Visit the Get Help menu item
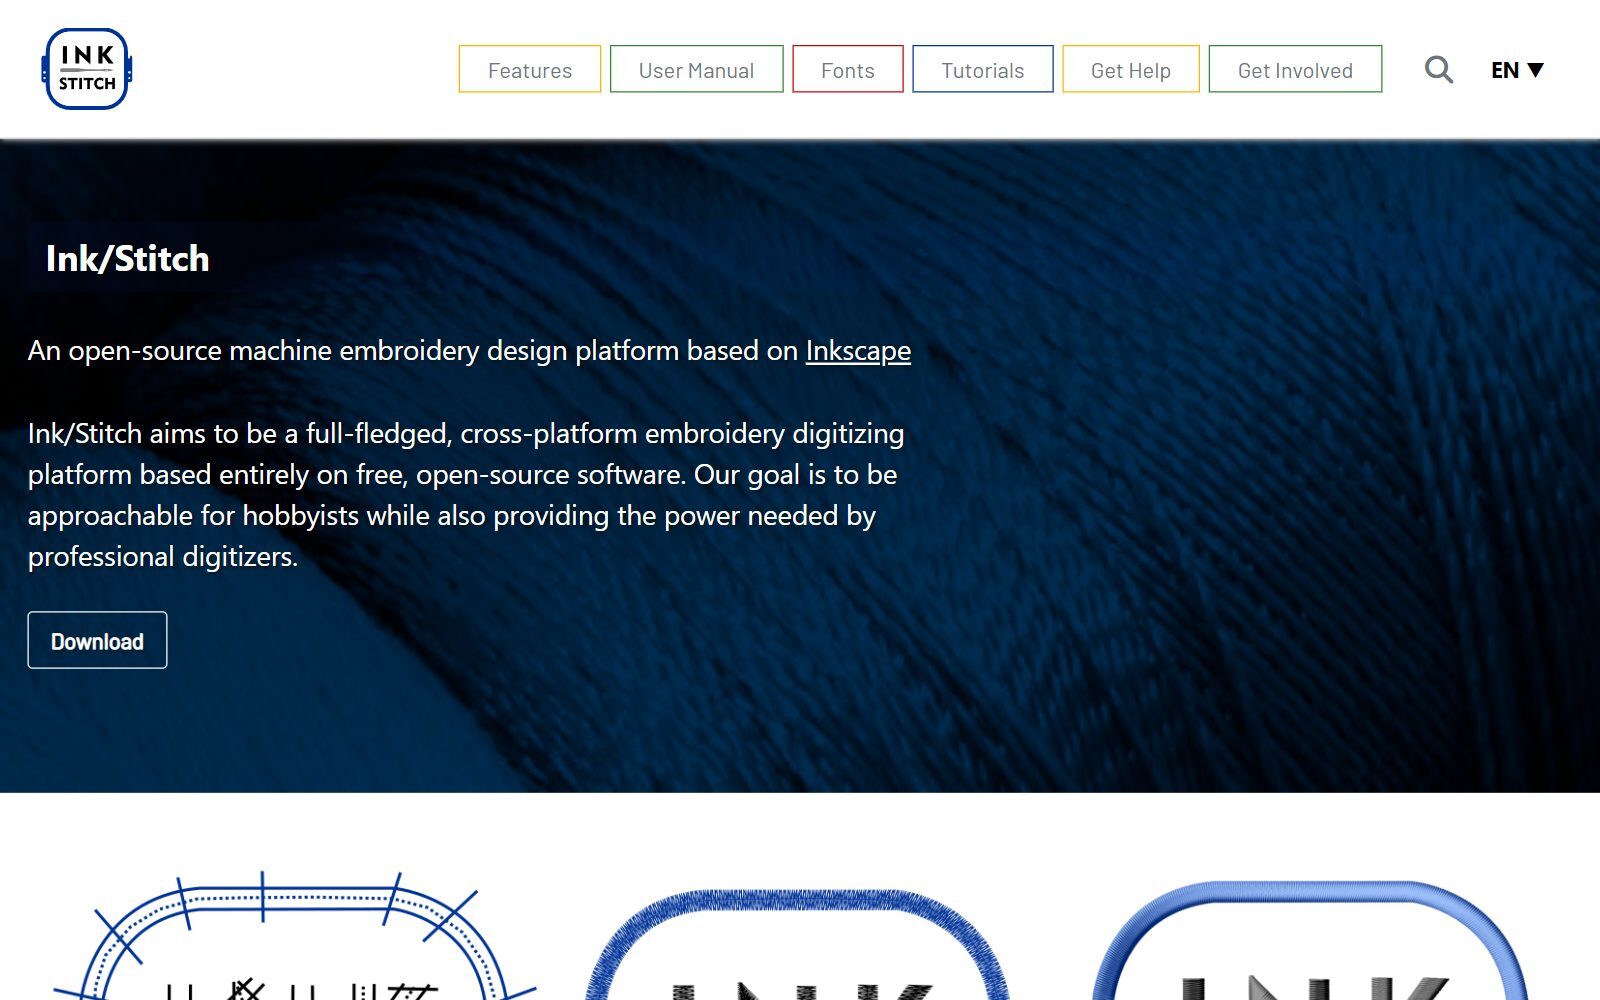 point(1131,69)
